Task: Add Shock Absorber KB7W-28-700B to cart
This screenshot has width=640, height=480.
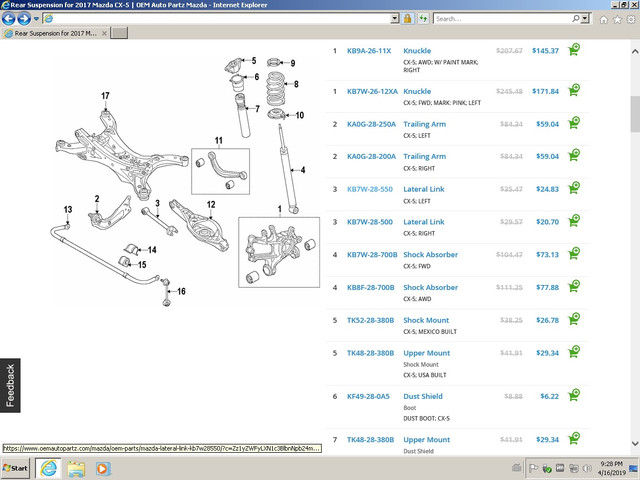Action: pyautogui.click(x=574, y=253)
